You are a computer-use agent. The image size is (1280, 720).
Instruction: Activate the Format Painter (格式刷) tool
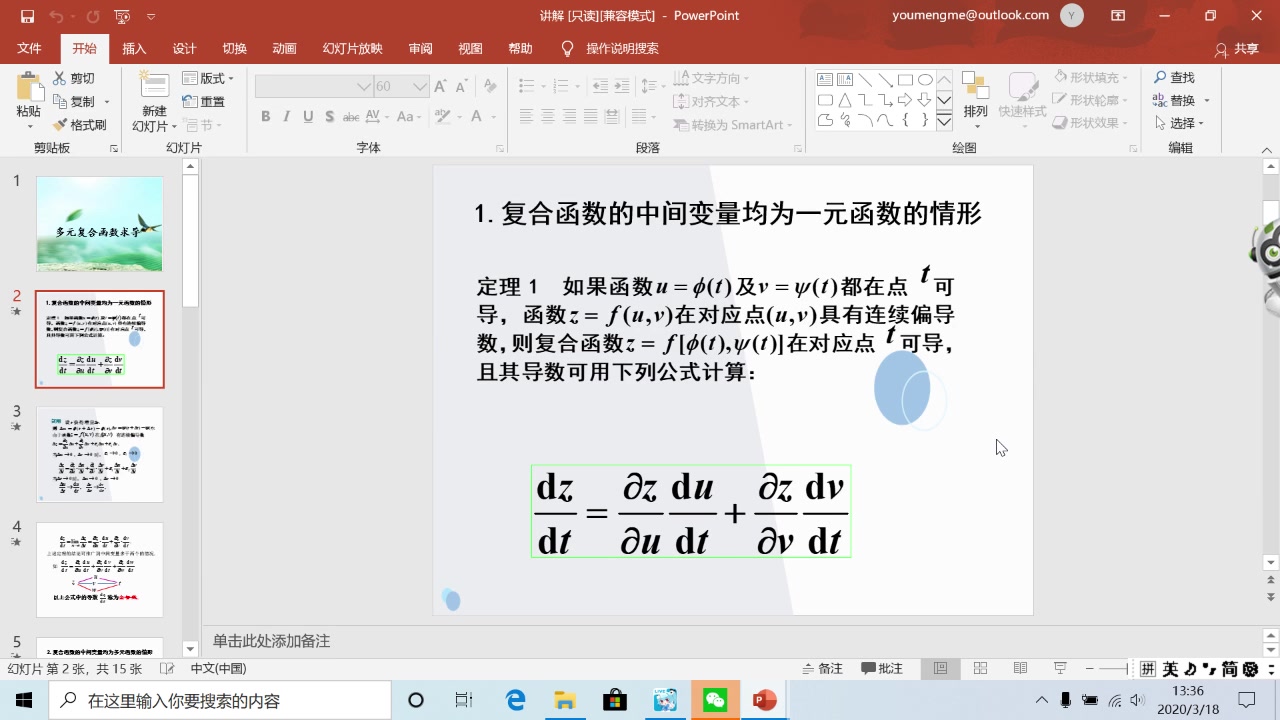pos(81,124)
